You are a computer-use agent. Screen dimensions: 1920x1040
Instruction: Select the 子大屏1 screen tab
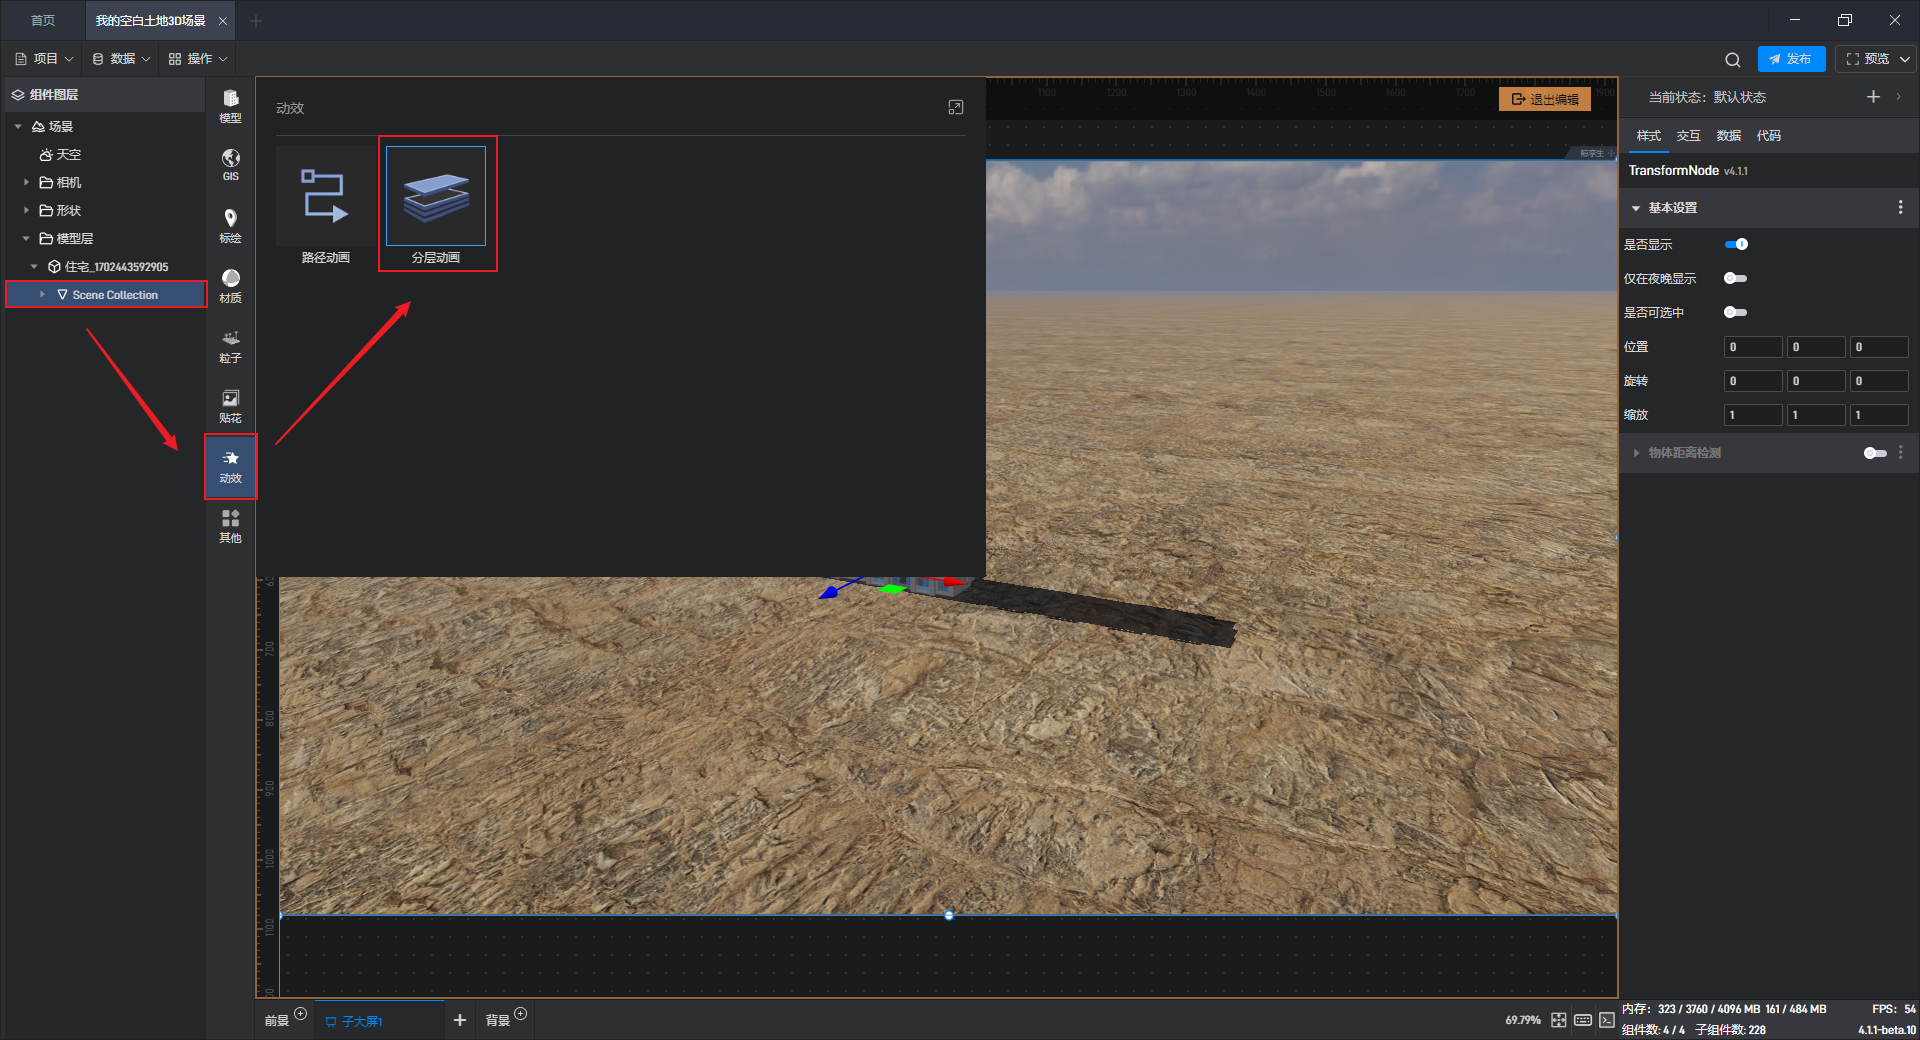379,1020
